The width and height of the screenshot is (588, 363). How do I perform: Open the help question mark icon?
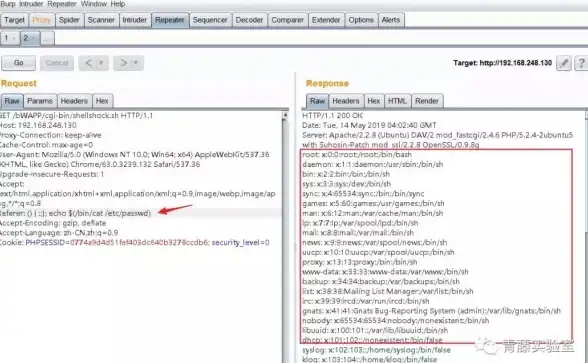581,63
